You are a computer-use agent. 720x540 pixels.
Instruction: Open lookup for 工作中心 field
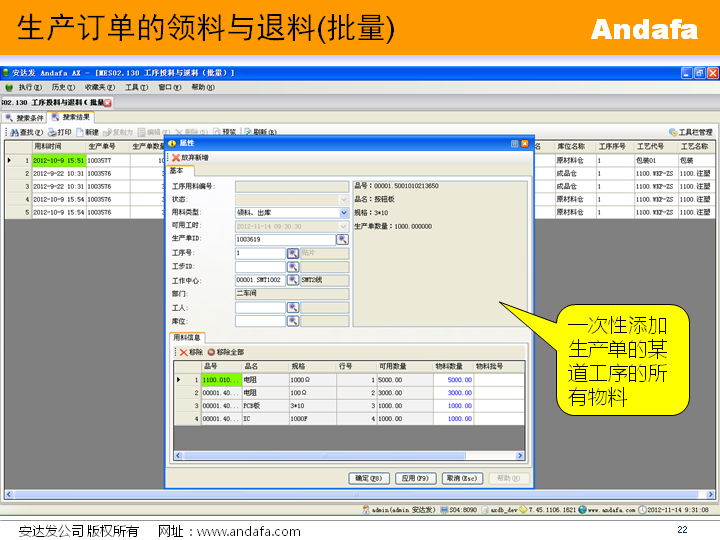293,280
